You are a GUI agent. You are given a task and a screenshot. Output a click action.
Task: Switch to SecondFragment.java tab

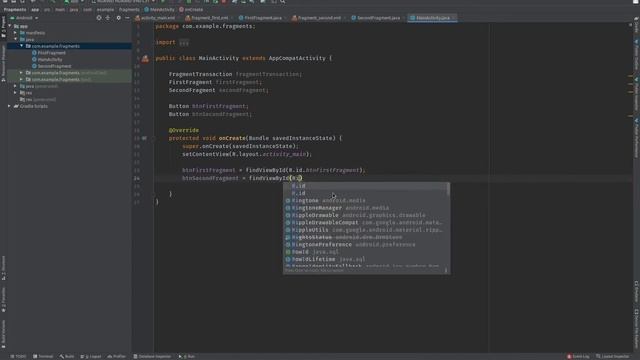click(x=378, y=18)
